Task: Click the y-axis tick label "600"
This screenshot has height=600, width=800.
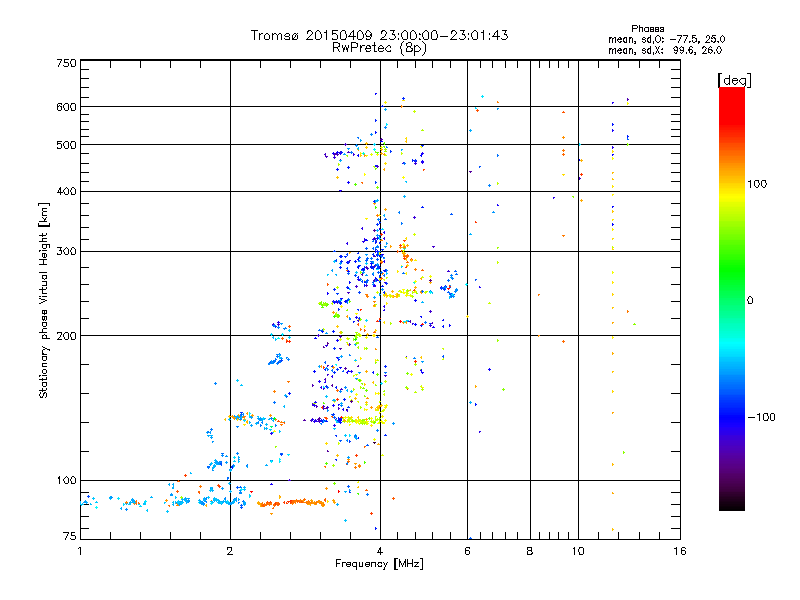Action: 66,107
